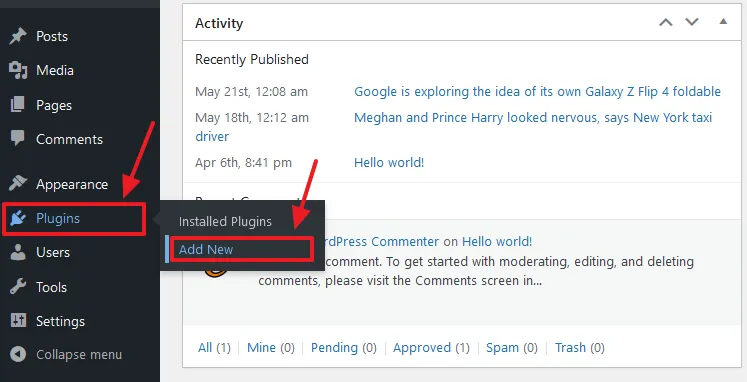Show Approved comments
The width and height of the screenshot is (747, 382).
tap(422, 348)
